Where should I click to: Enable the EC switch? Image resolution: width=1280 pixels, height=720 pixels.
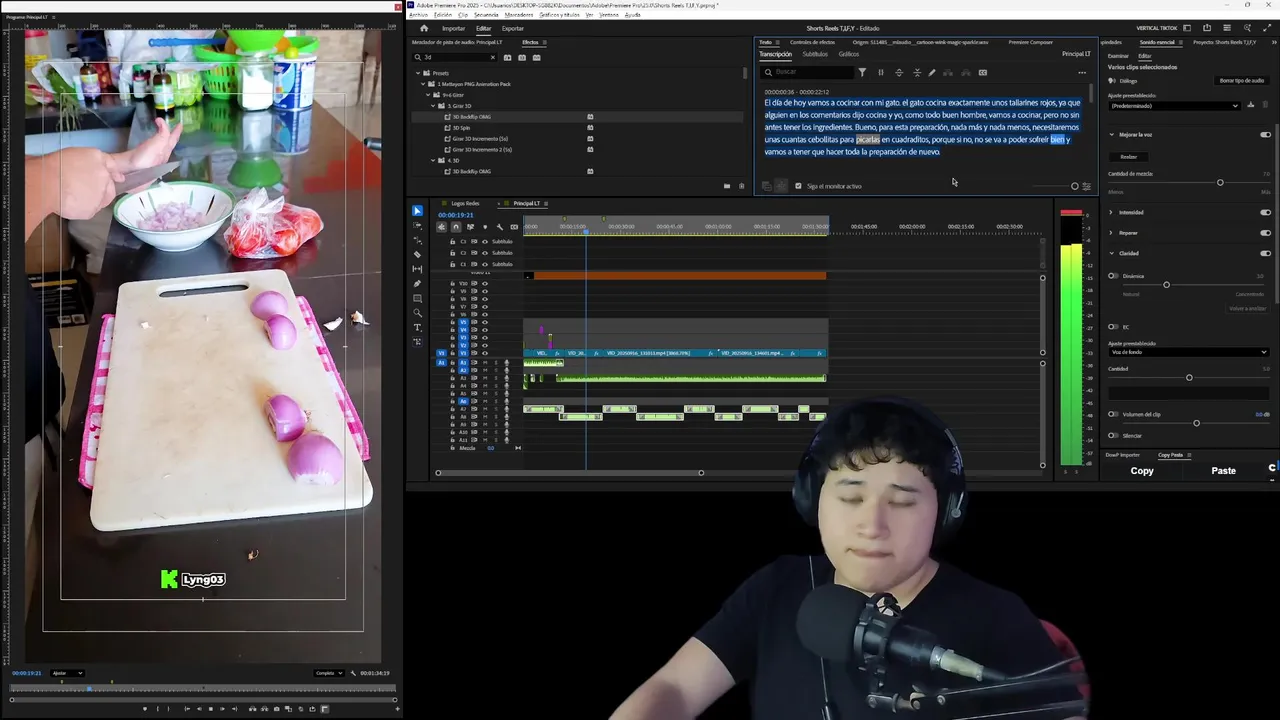point(1114,327)
